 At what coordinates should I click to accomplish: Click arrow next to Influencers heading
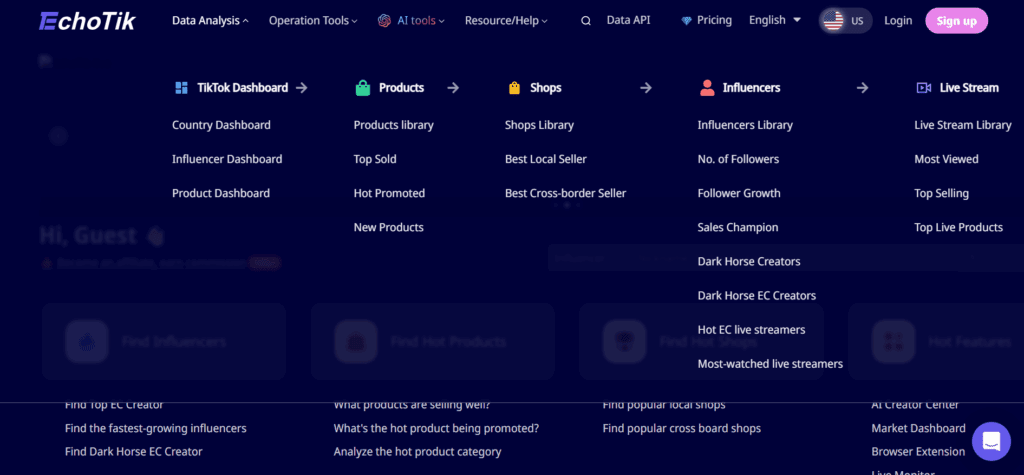863,88
